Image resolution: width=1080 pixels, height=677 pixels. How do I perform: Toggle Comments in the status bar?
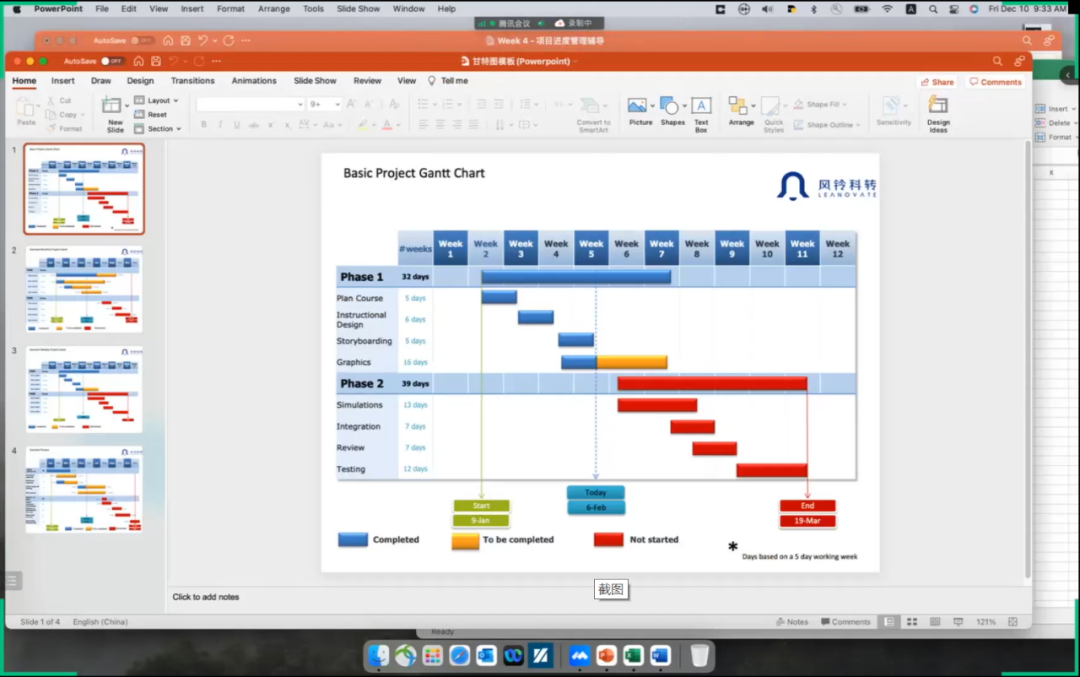click(x=846, y=622)
